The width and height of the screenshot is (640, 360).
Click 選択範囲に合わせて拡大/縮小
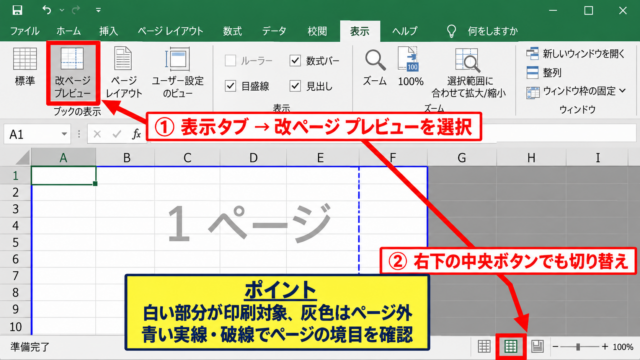469,73
